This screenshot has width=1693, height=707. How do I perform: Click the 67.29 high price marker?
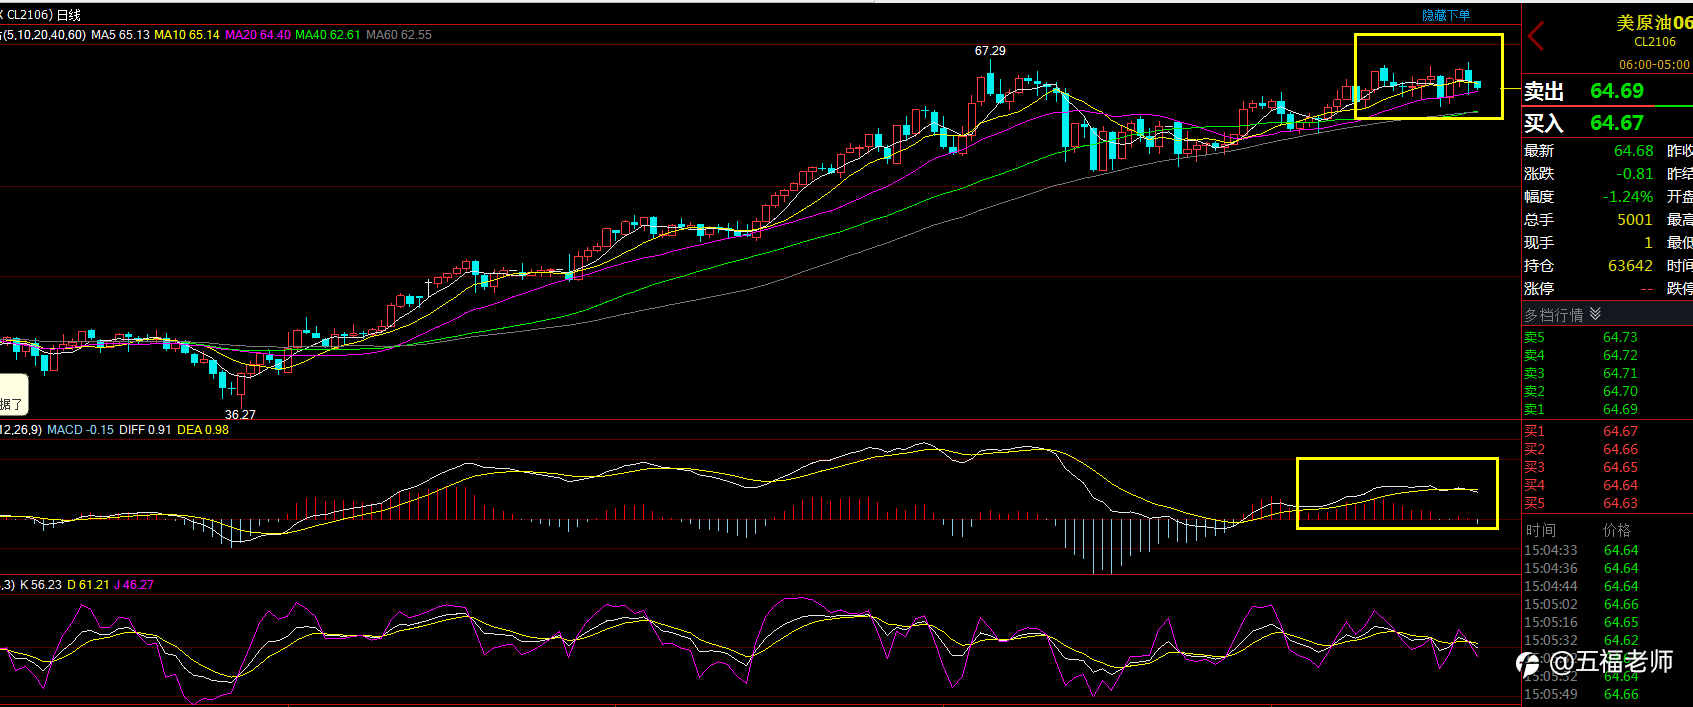[990, 50]
